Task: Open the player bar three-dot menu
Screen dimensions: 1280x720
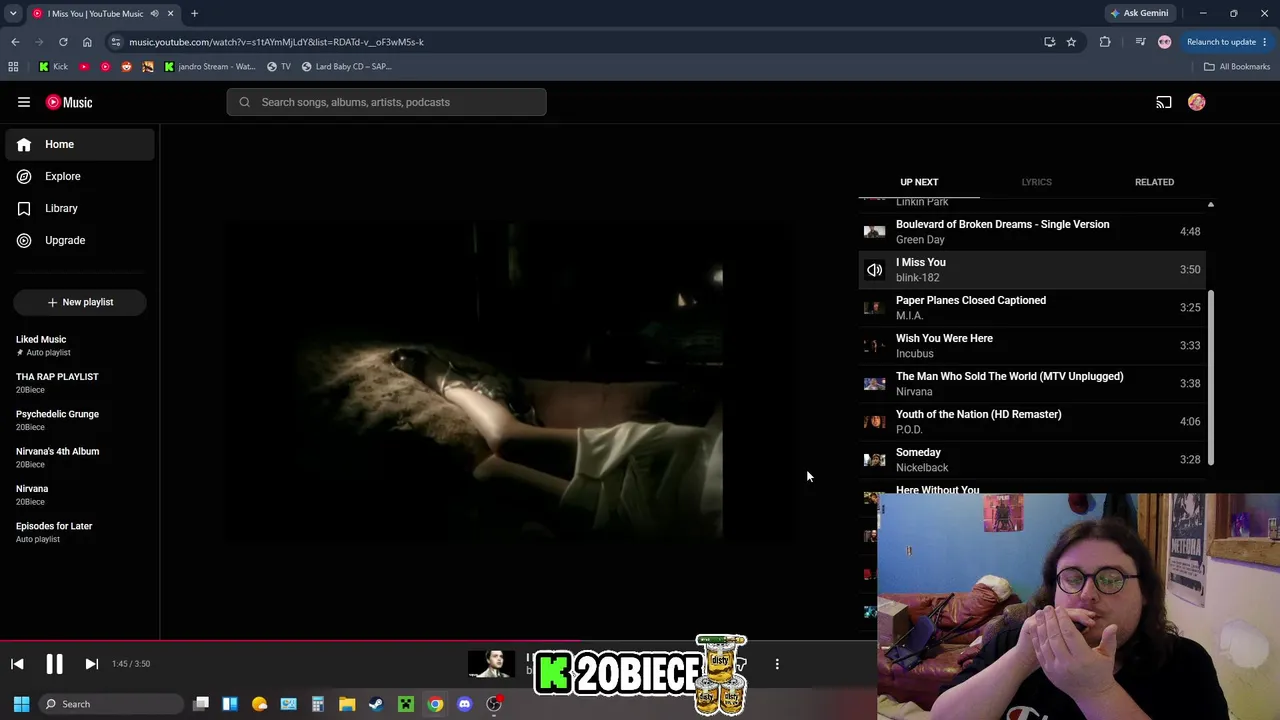Action: 777,664
